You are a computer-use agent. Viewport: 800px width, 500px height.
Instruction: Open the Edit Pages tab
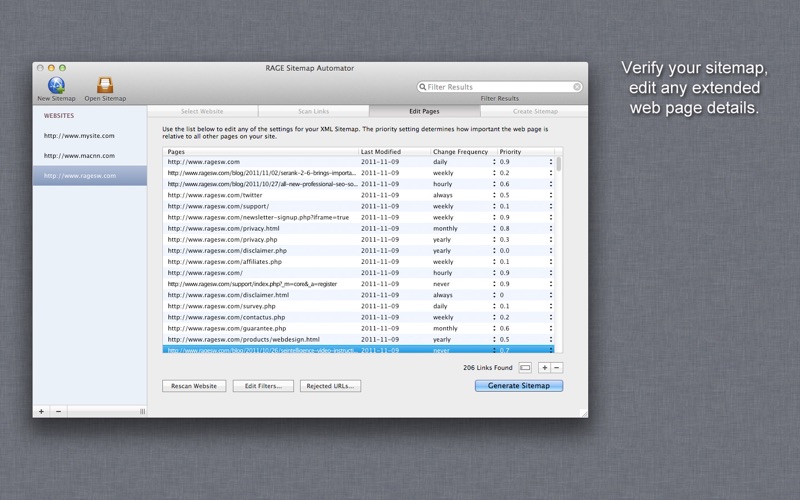424,111
